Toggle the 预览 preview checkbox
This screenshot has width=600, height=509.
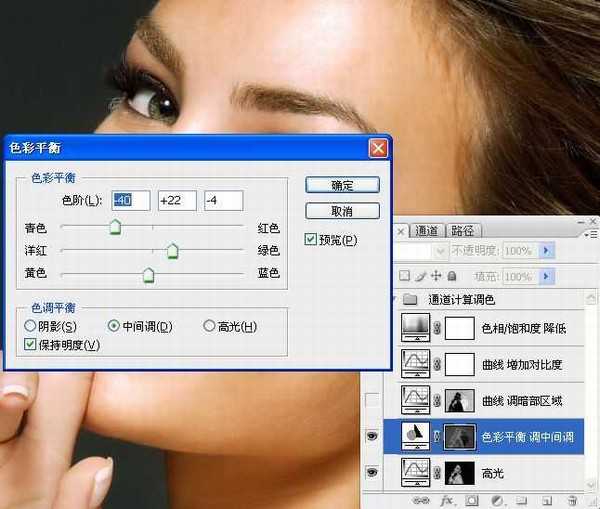pyautogui.click(x=311, y=240)
